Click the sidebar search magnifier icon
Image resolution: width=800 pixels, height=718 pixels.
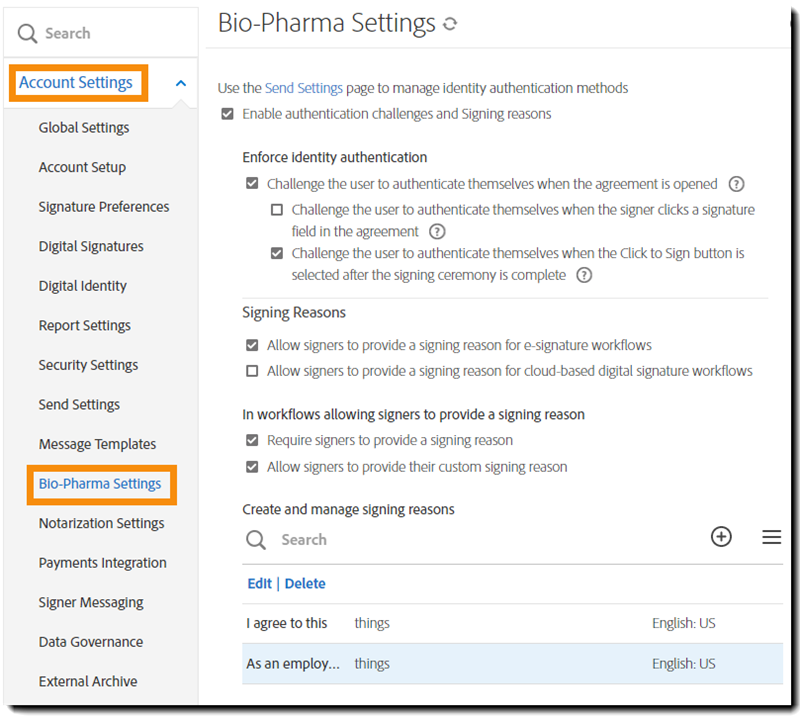(28, 32)
